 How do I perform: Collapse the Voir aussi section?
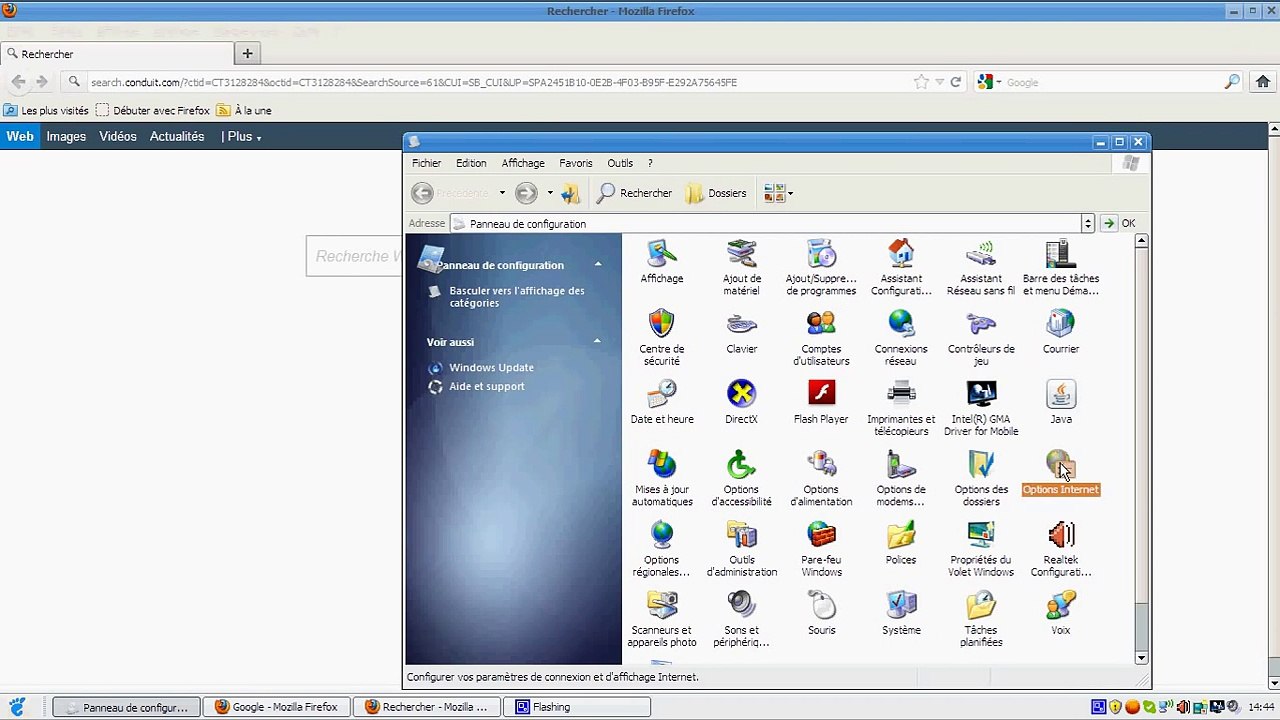click(x=598, y=341)
